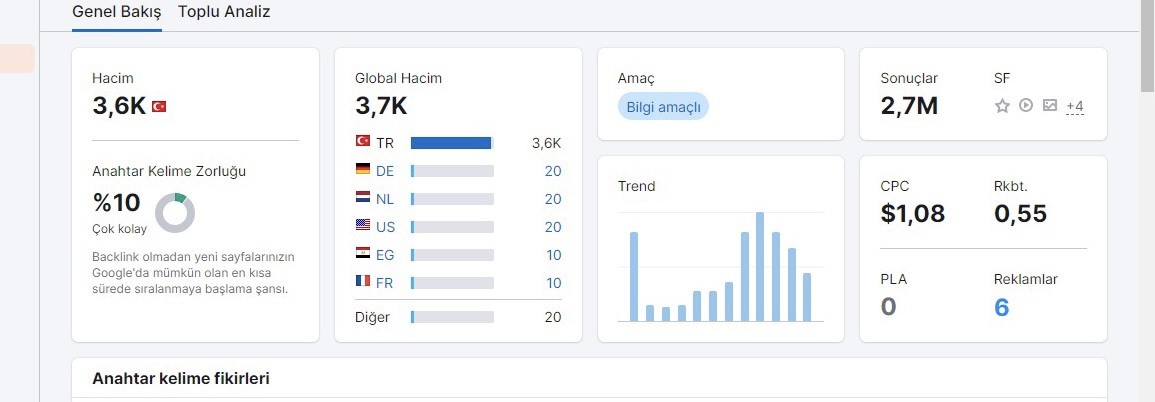Select the Genel Bakış tab
1155x402 pixels.
[116, 12]
